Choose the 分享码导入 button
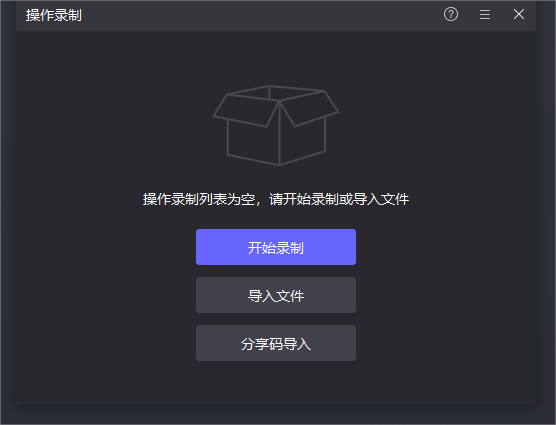Screen dimensions: 556x425 pos(276,343)
